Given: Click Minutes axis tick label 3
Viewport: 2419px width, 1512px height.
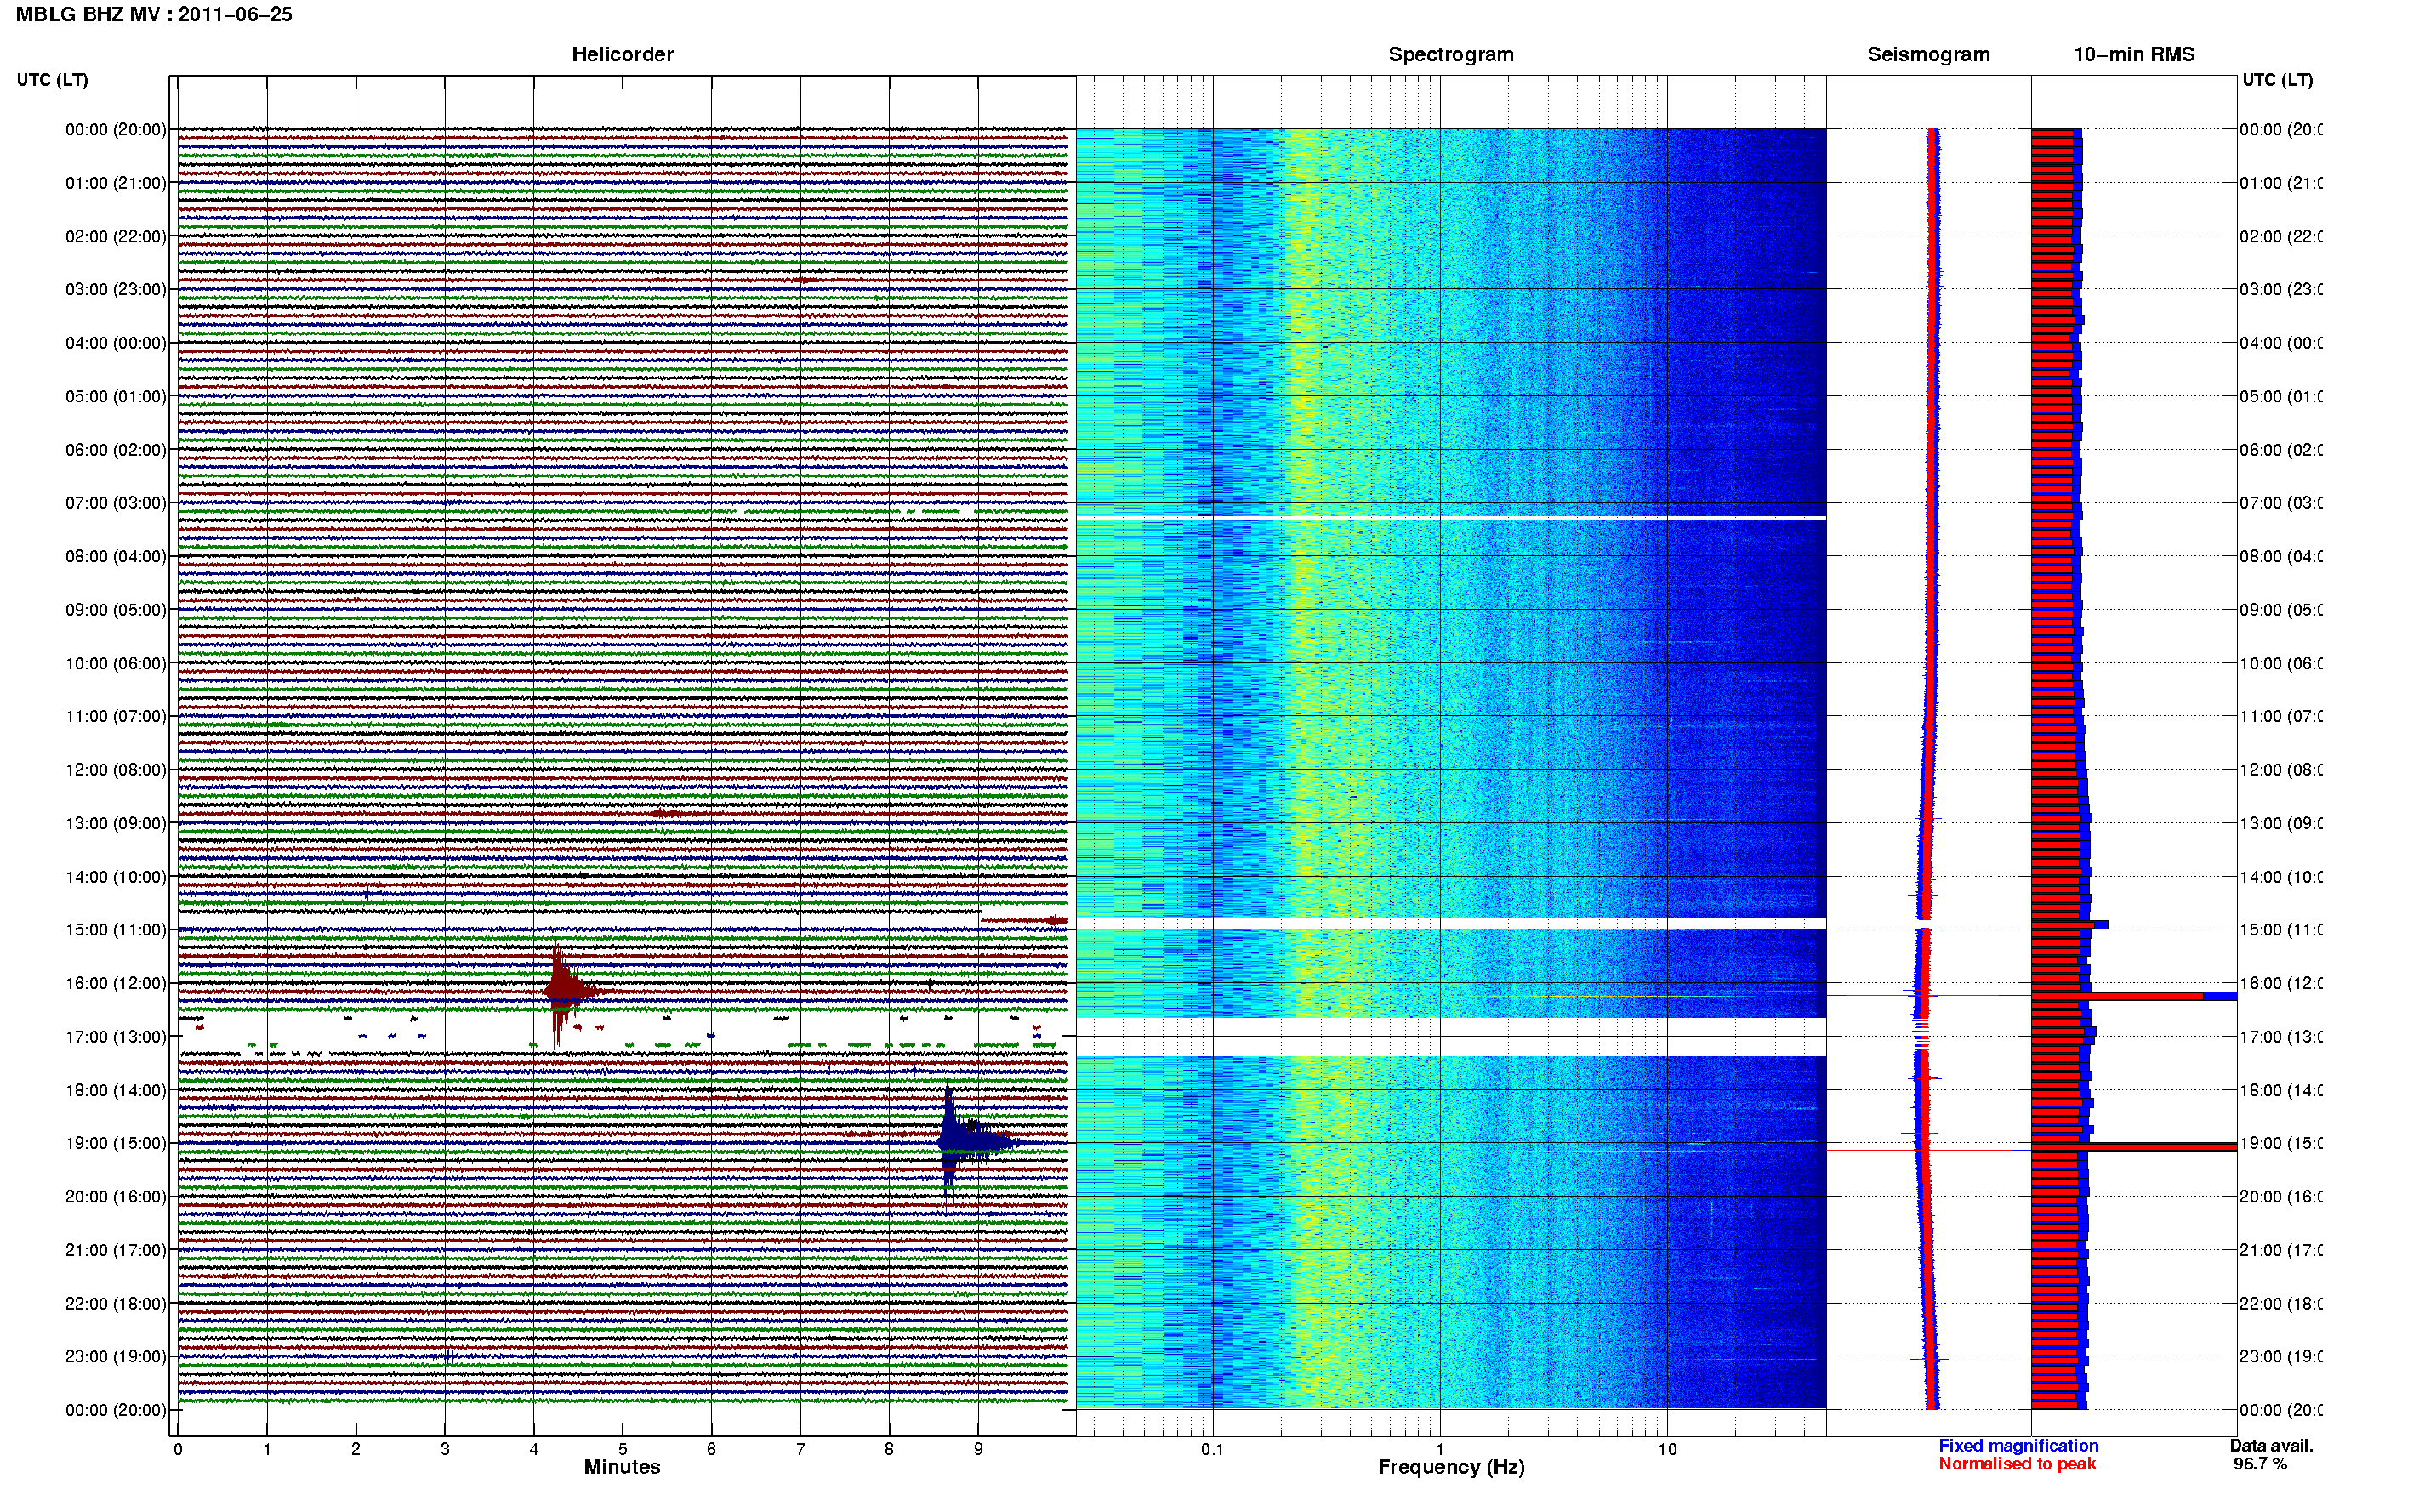Looking at the screenshot, I should [x=445, y=1449].
